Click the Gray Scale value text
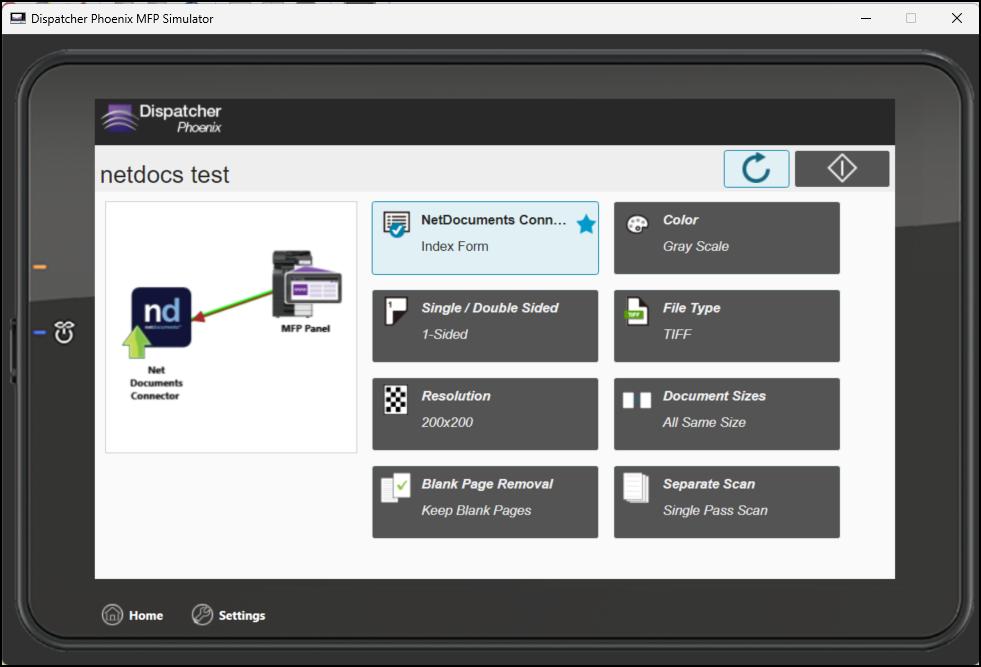Viewport: 981px width, 667px height. pos(696,247)
